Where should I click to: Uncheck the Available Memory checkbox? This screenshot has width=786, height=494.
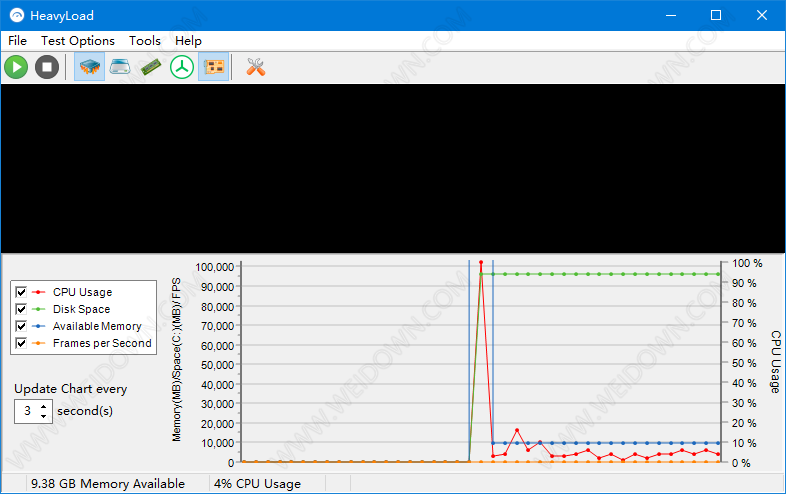point(21,326)
